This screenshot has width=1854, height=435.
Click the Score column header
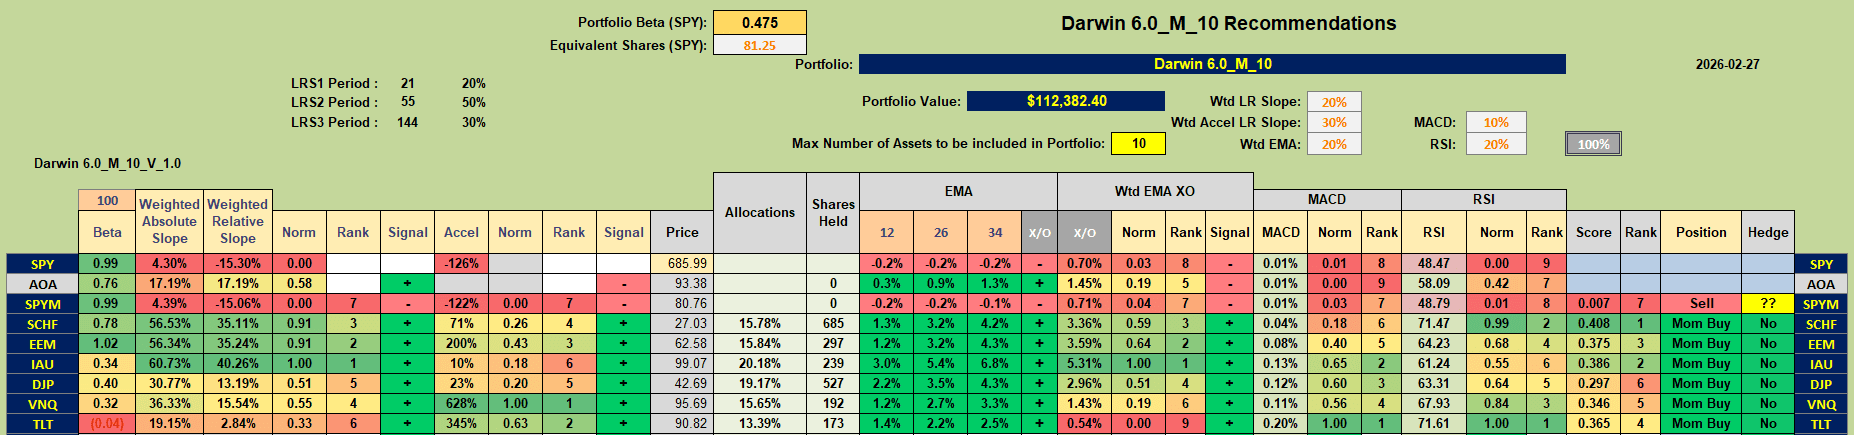(x=1593, y=232)
